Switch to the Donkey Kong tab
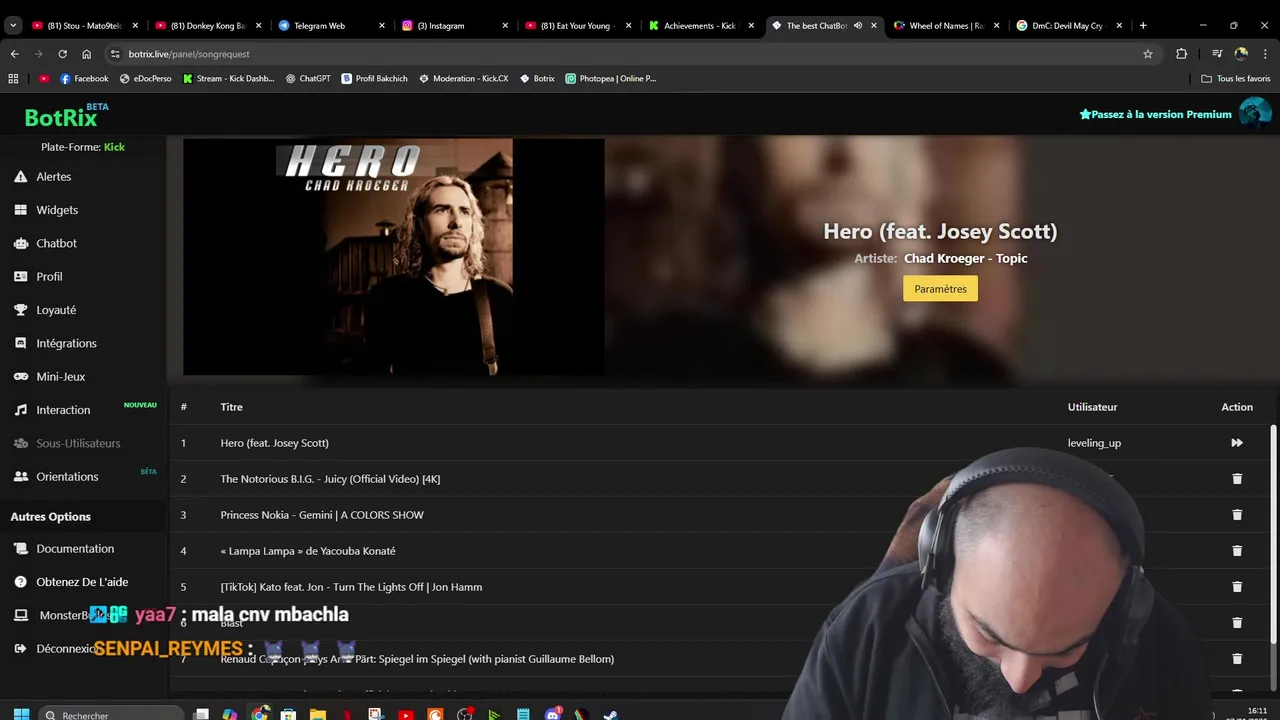The image size is (1280, 720). pos(208,26)
